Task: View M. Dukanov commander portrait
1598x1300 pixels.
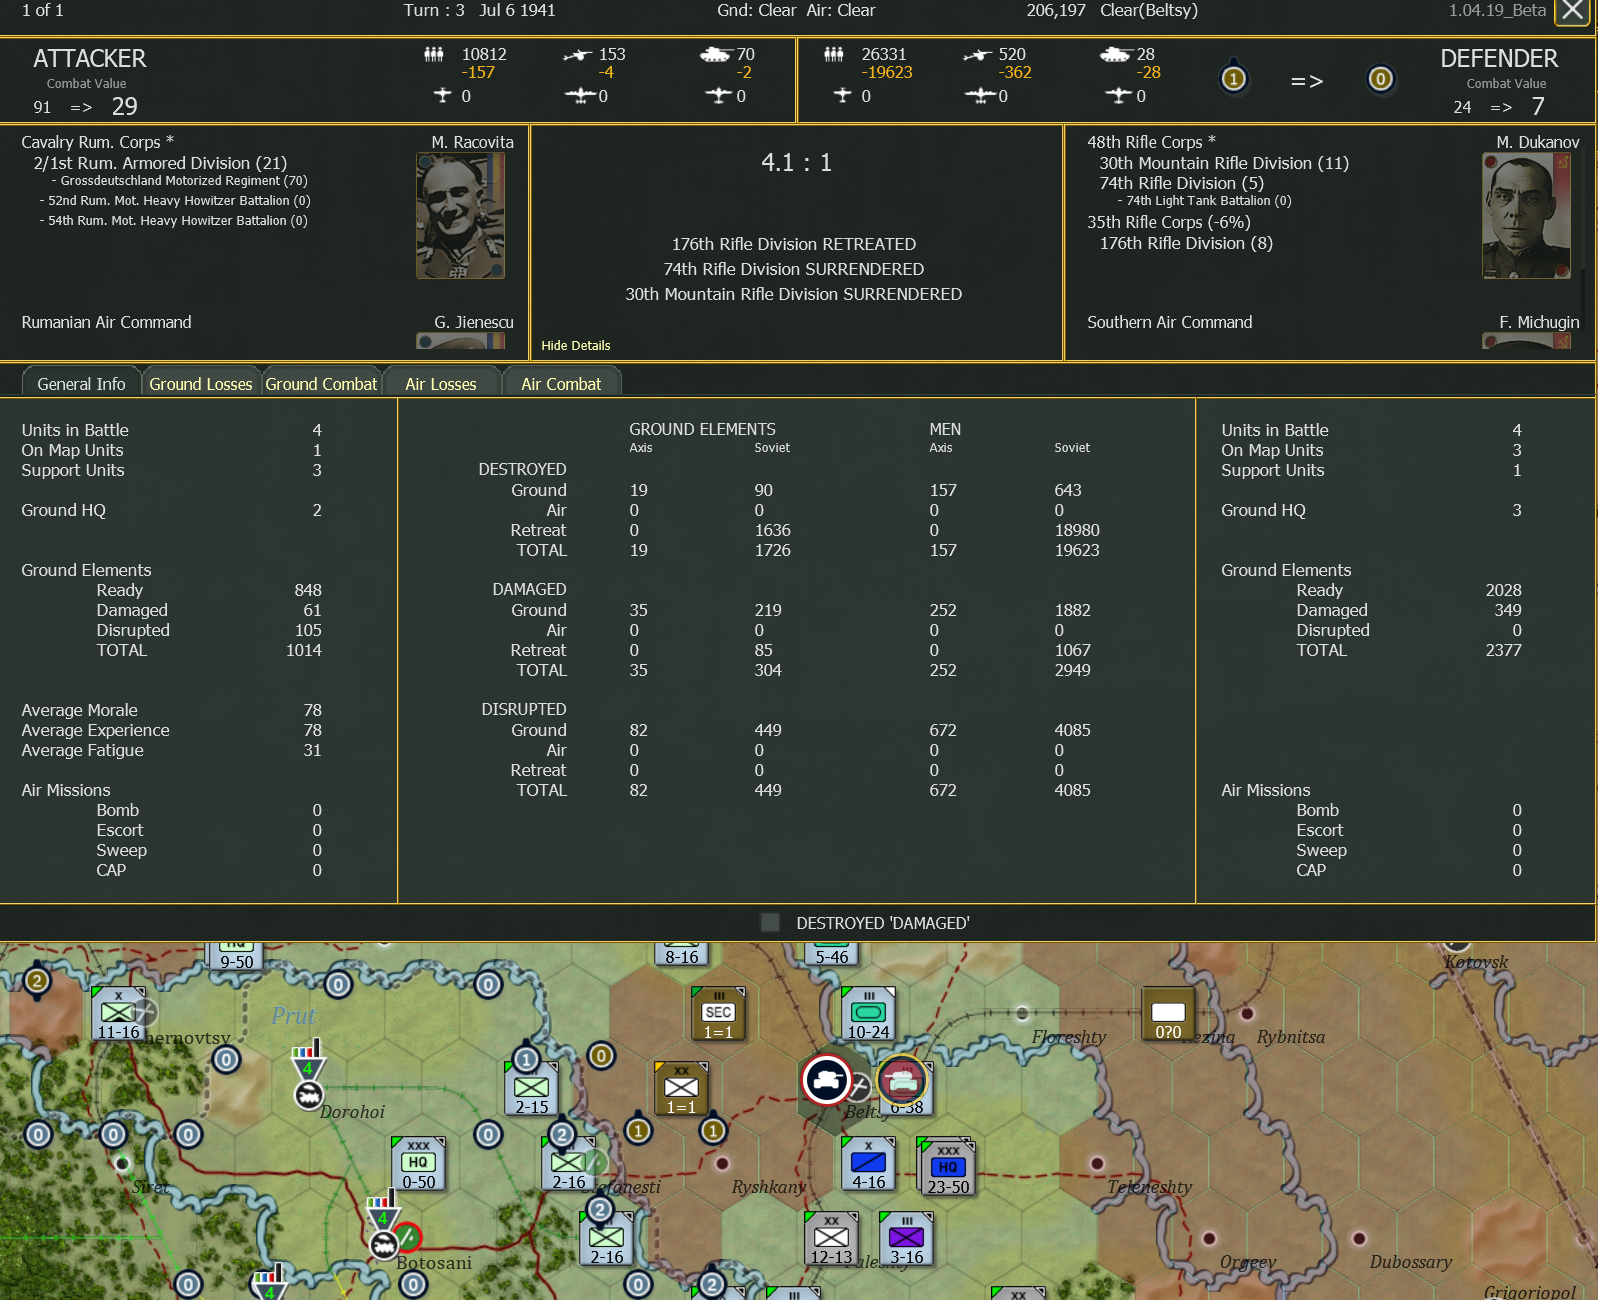Action: [1526, 216]
